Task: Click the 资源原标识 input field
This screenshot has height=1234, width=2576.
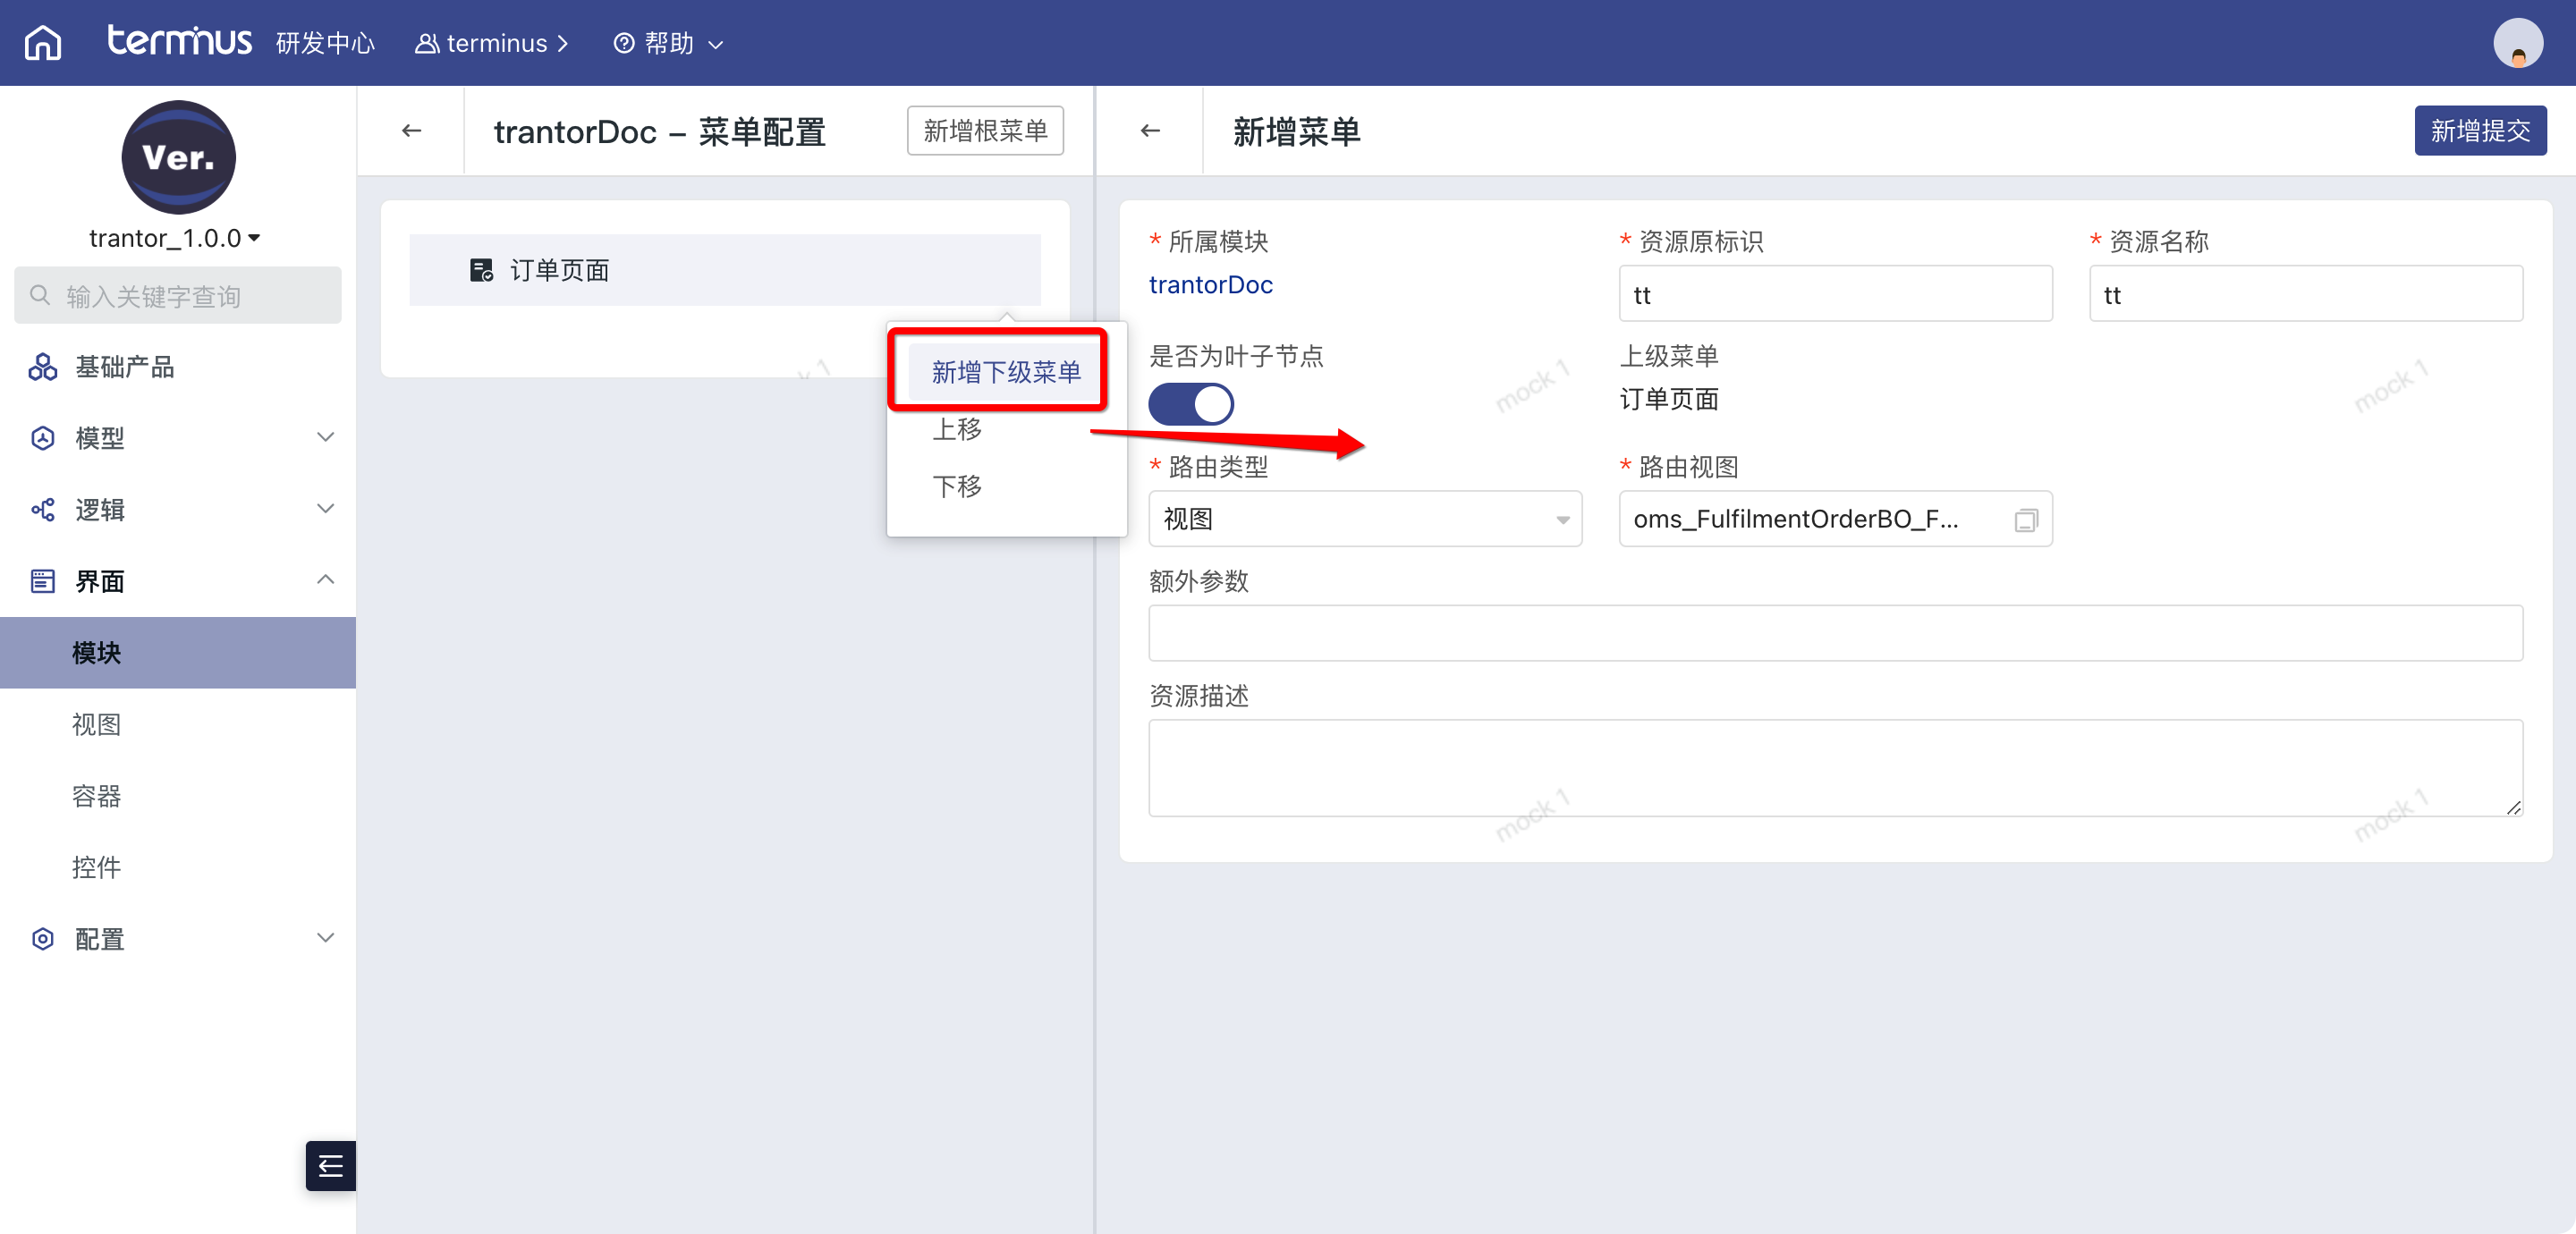Action: 1835,294
